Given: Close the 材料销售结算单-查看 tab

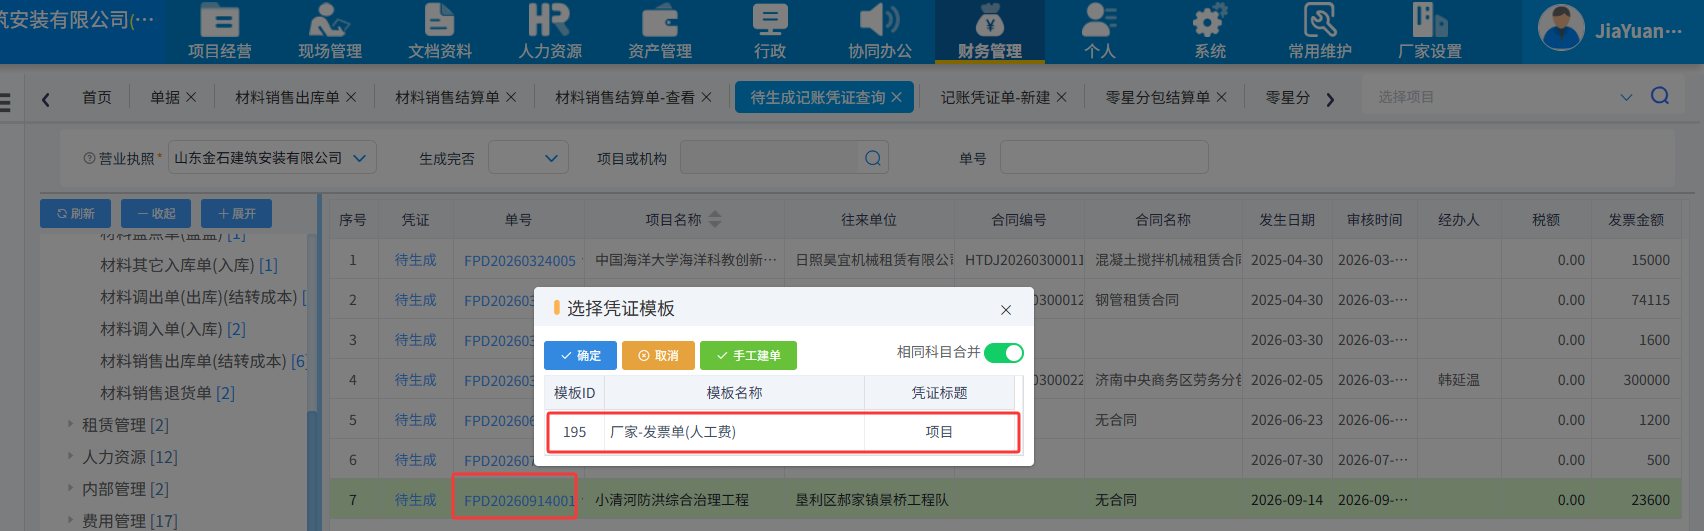Looking at the screenshot, I should point(706,97).
